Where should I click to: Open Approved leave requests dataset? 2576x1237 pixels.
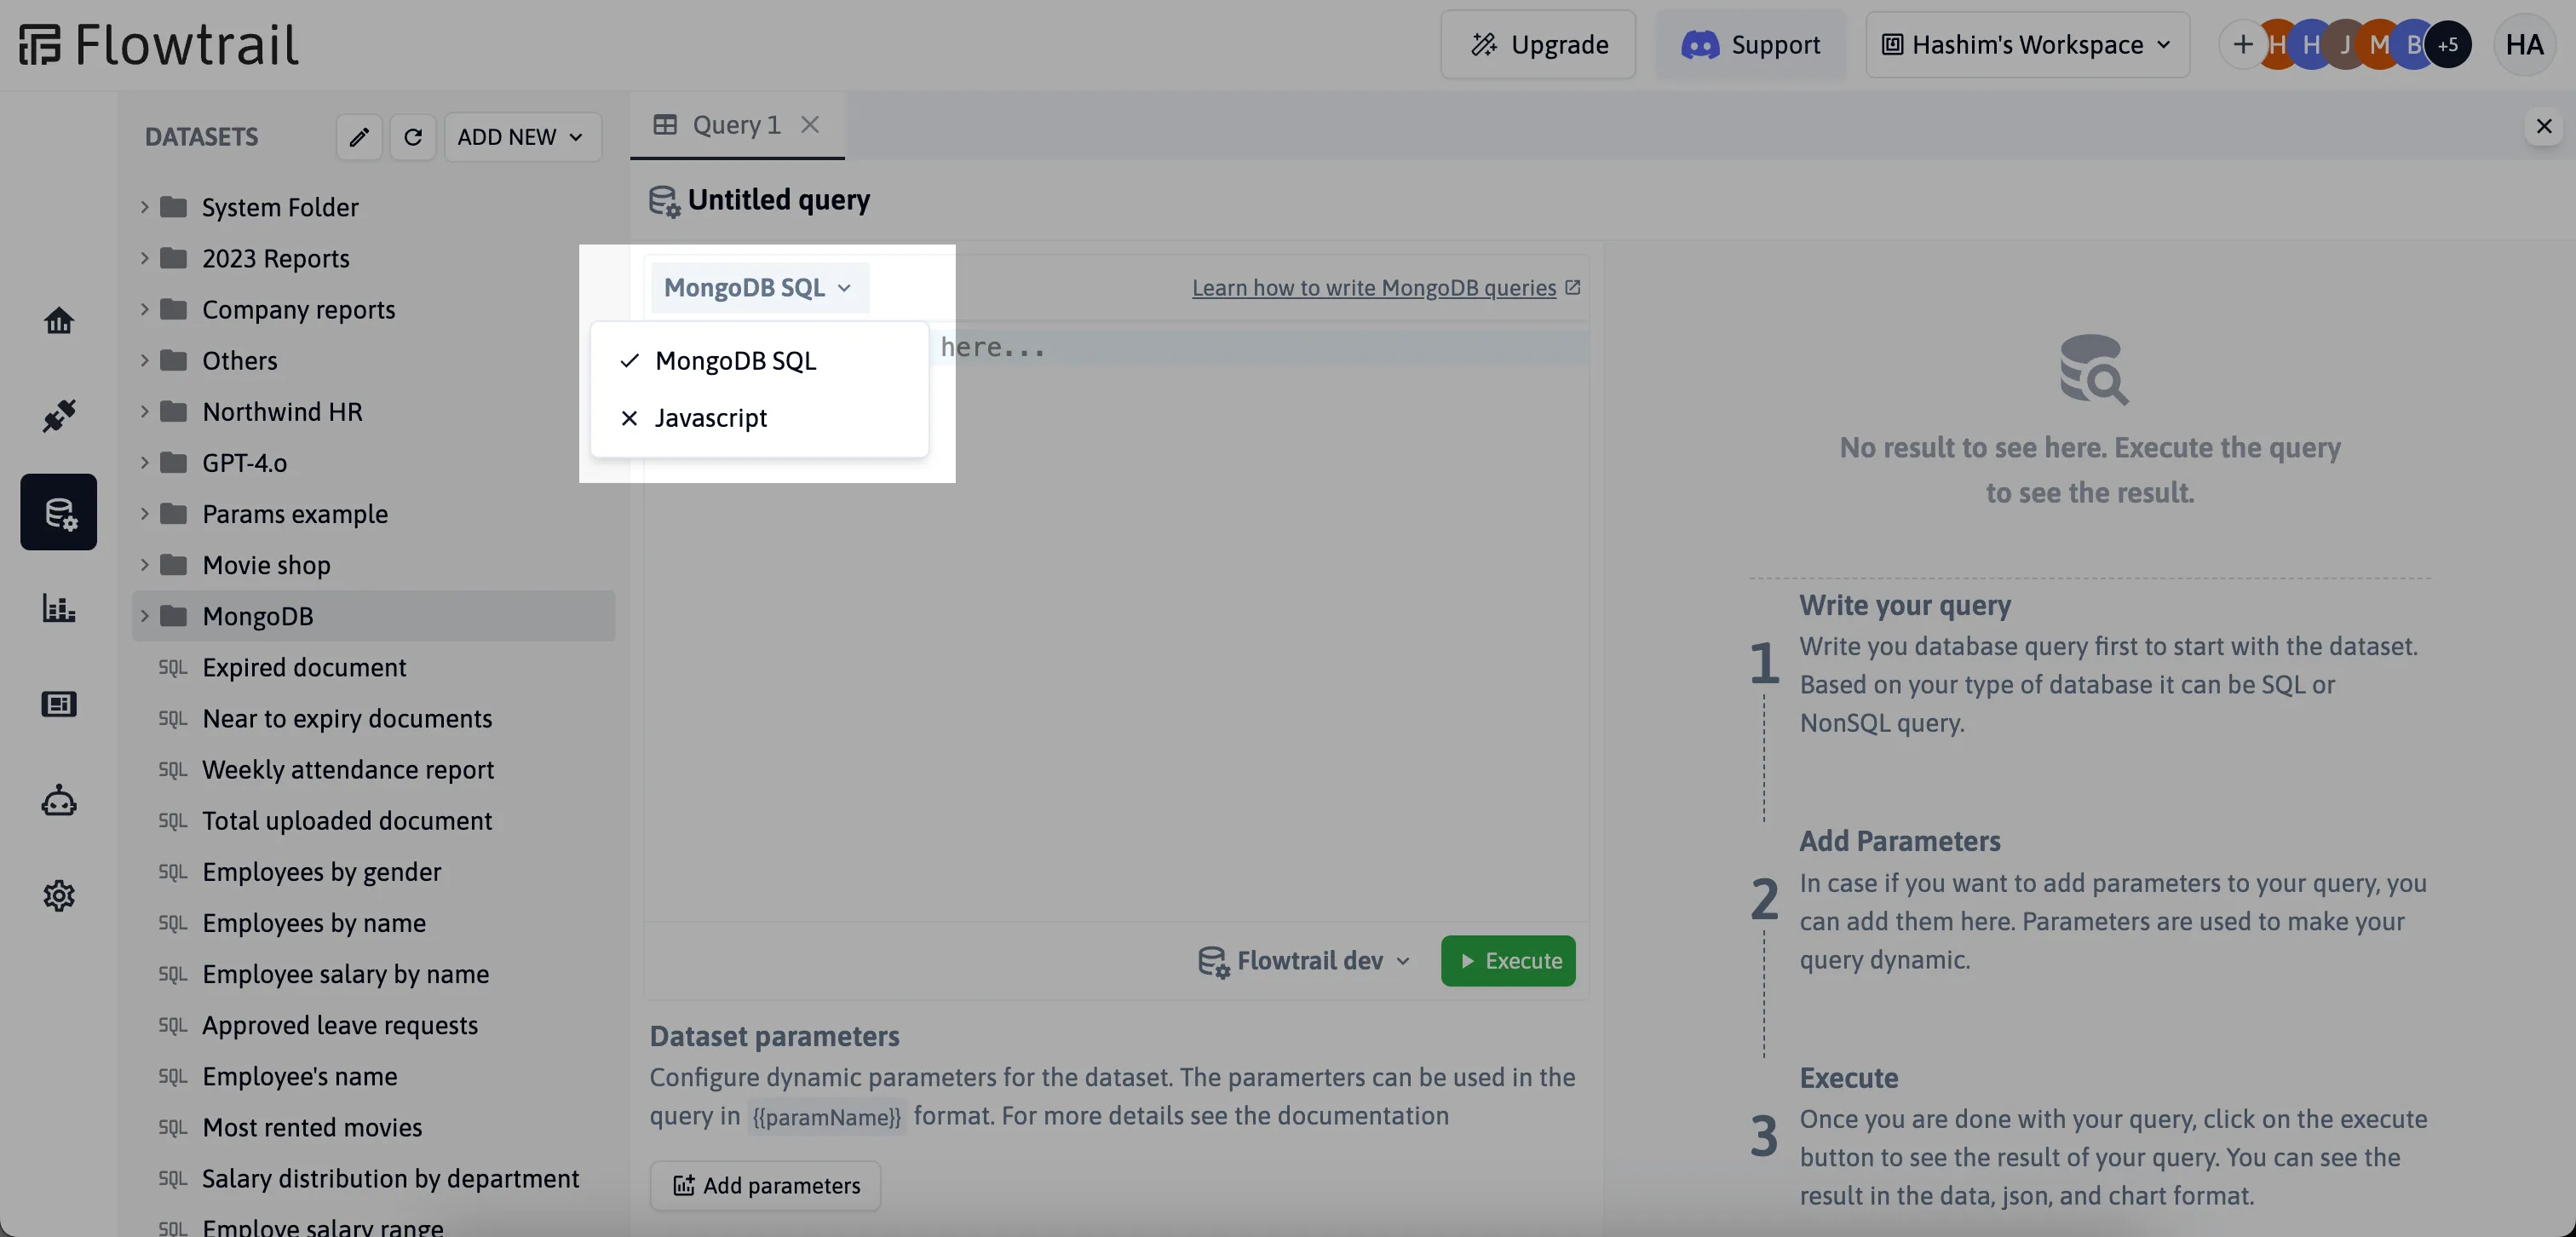tap(340, 1025)
